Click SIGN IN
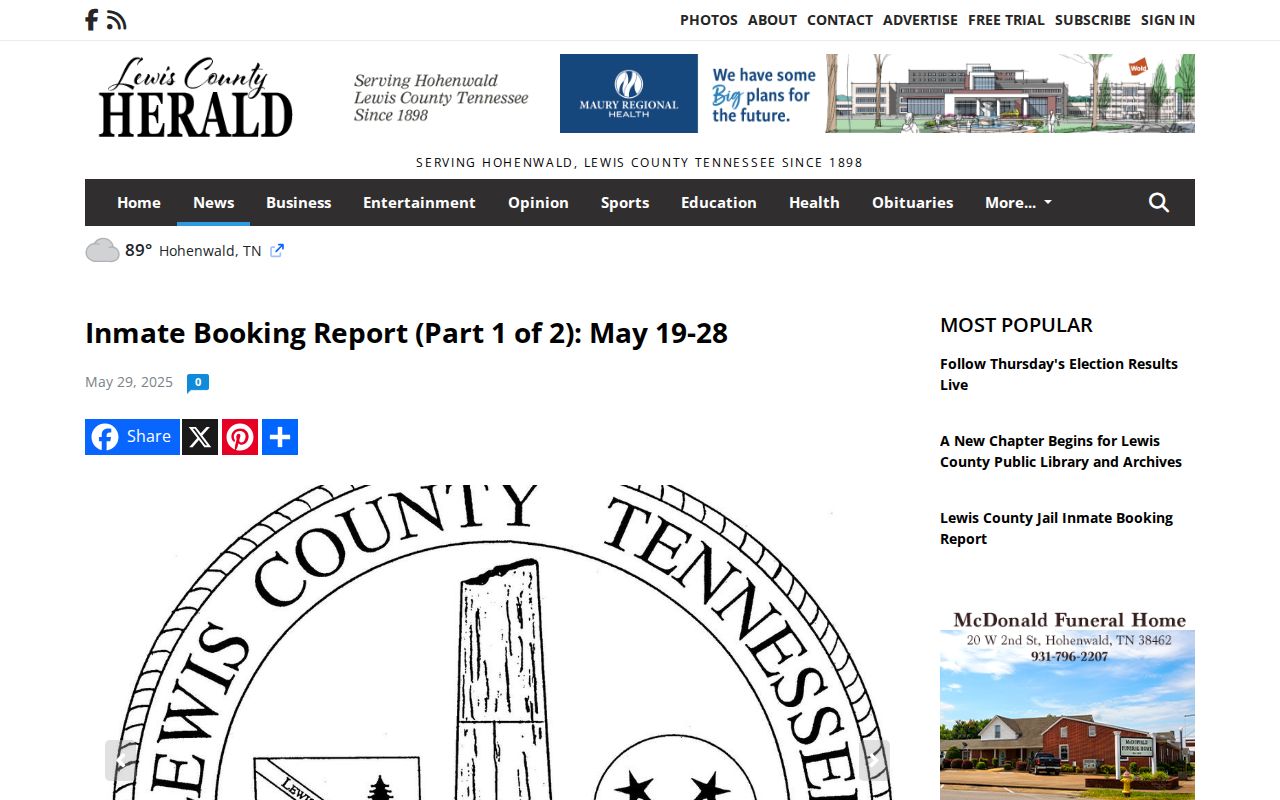 click(1168, 20)
